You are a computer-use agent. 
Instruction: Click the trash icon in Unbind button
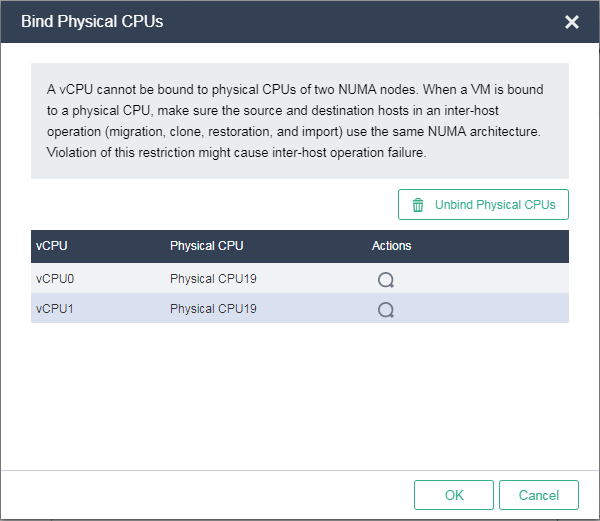(418, 205)
